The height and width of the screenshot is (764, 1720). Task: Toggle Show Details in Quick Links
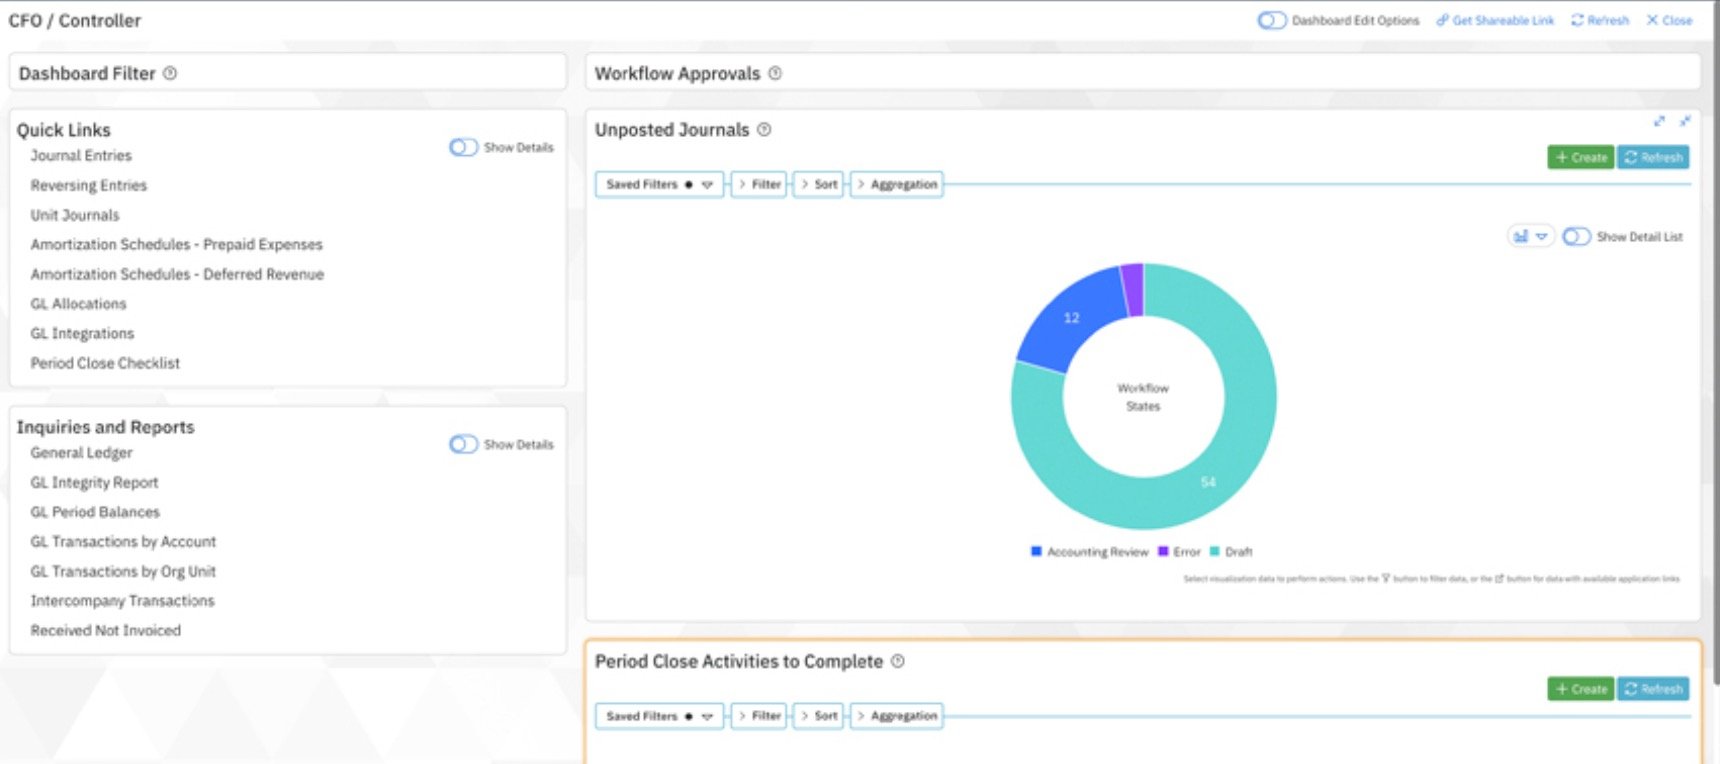pos(463,147)
